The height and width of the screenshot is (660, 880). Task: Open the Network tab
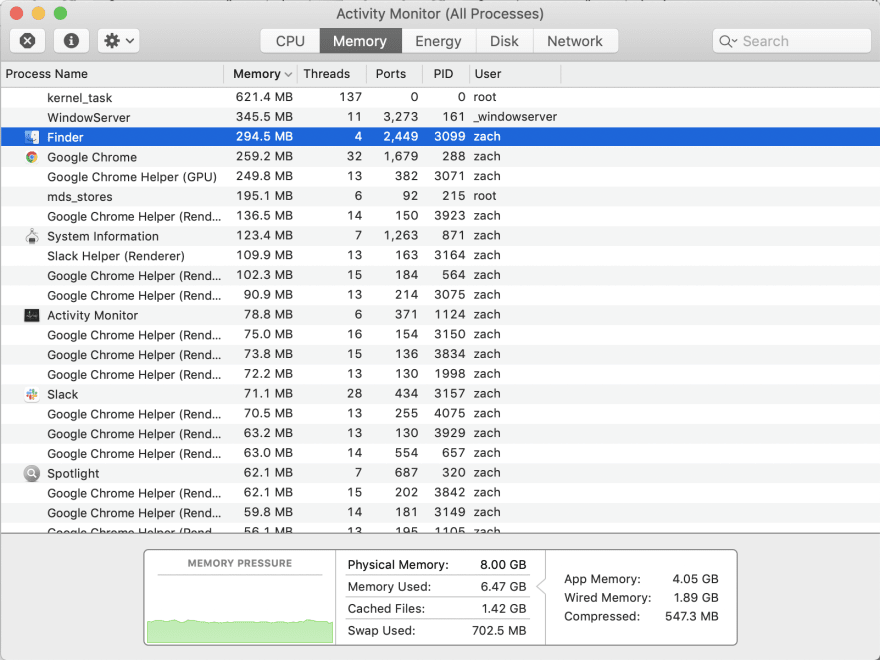(x=575, y=41)
